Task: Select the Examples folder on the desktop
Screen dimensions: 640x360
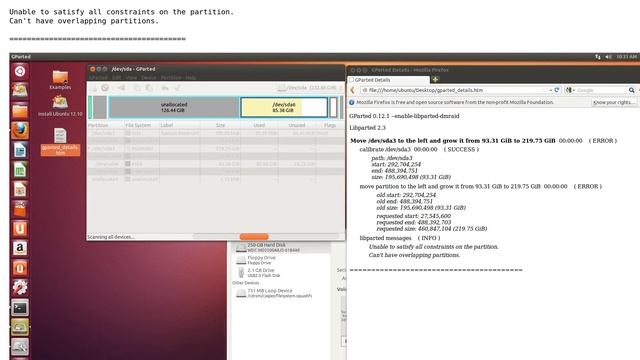Action: (60, 80)
